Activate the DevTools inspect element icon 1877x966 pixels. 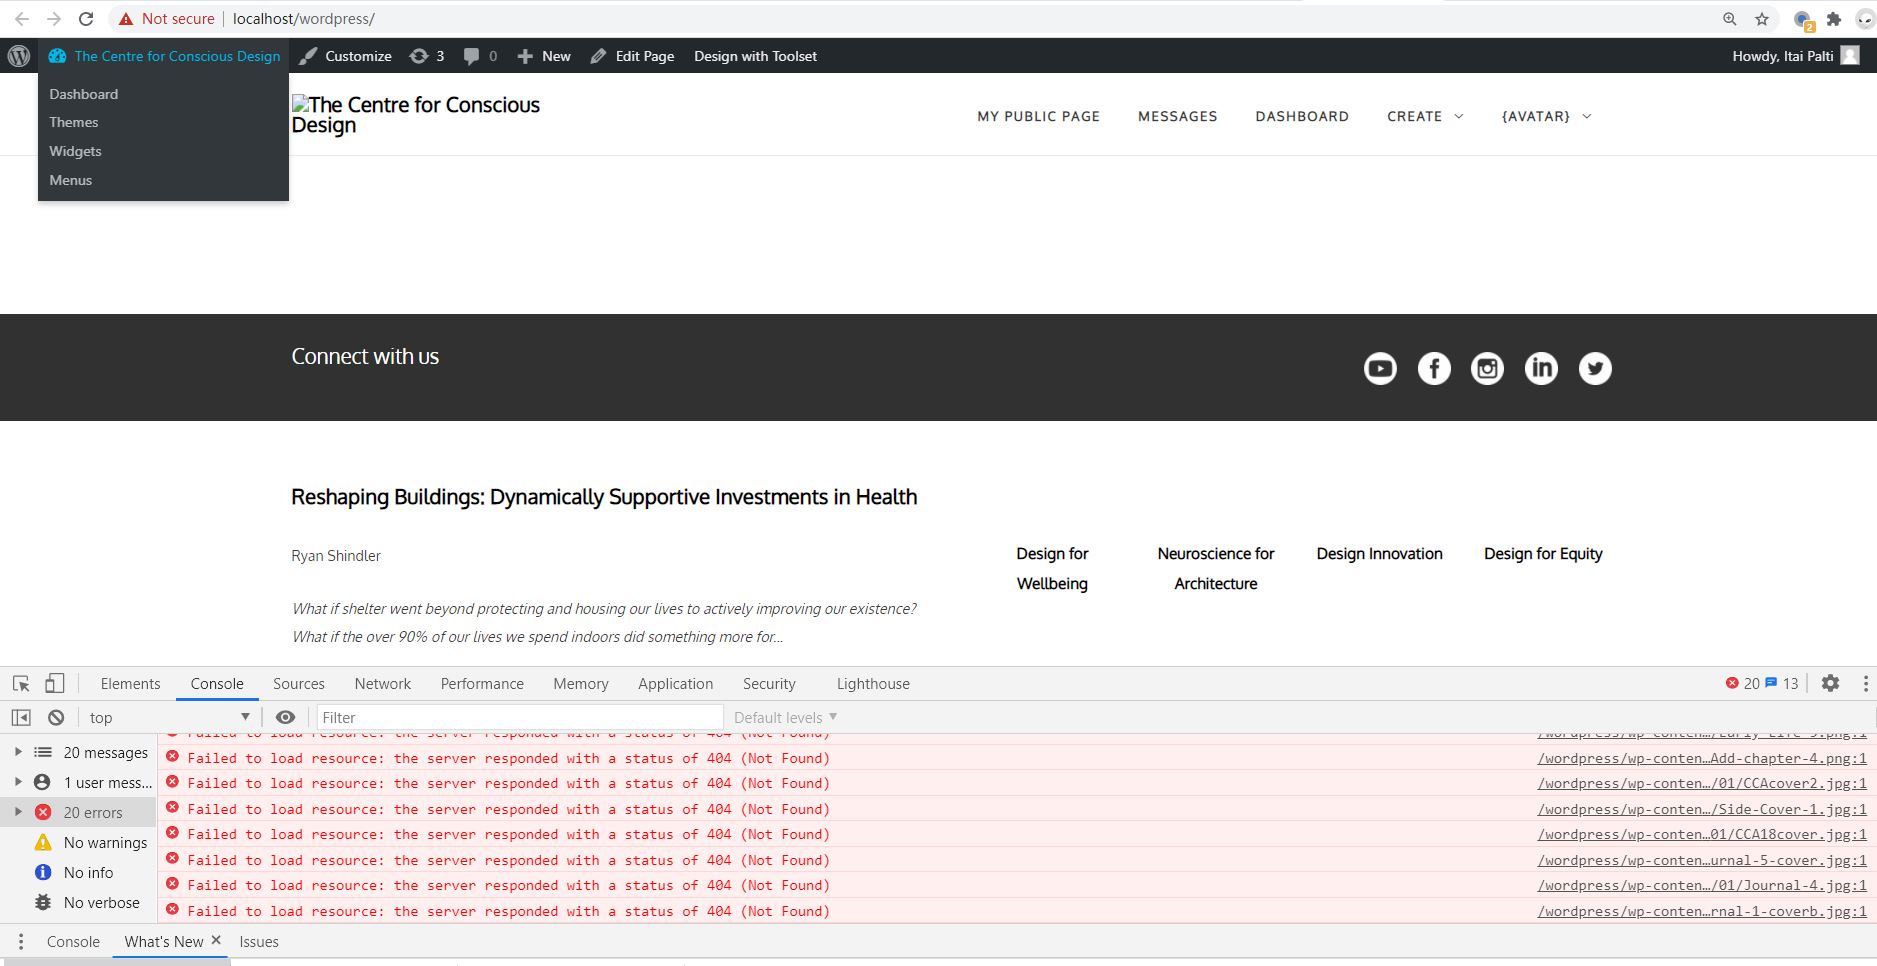(21, 684)
